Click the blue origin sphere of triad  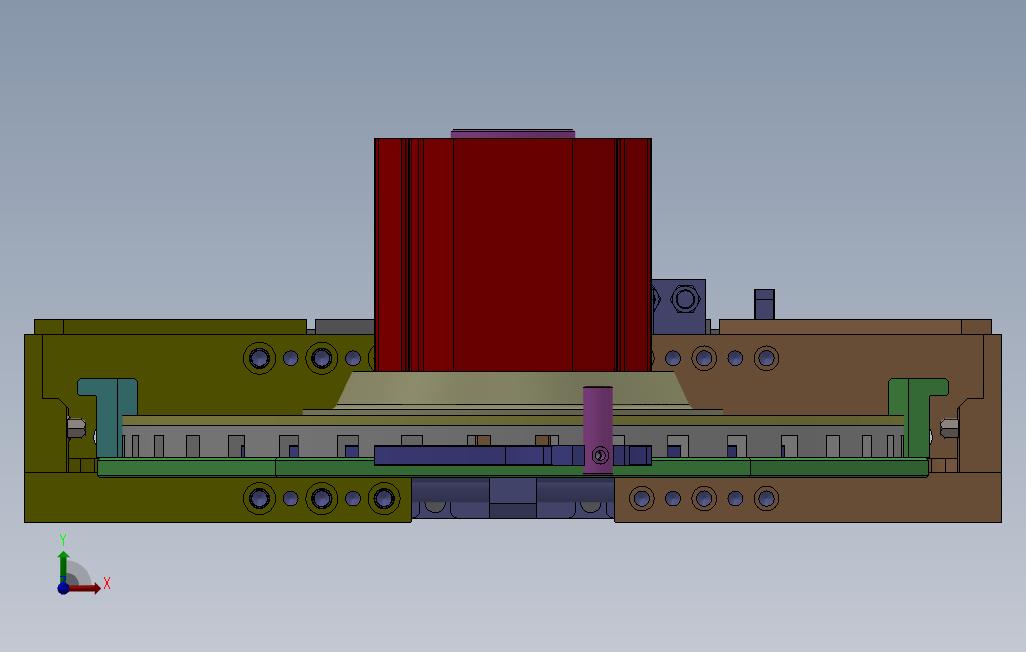point(63,588)
